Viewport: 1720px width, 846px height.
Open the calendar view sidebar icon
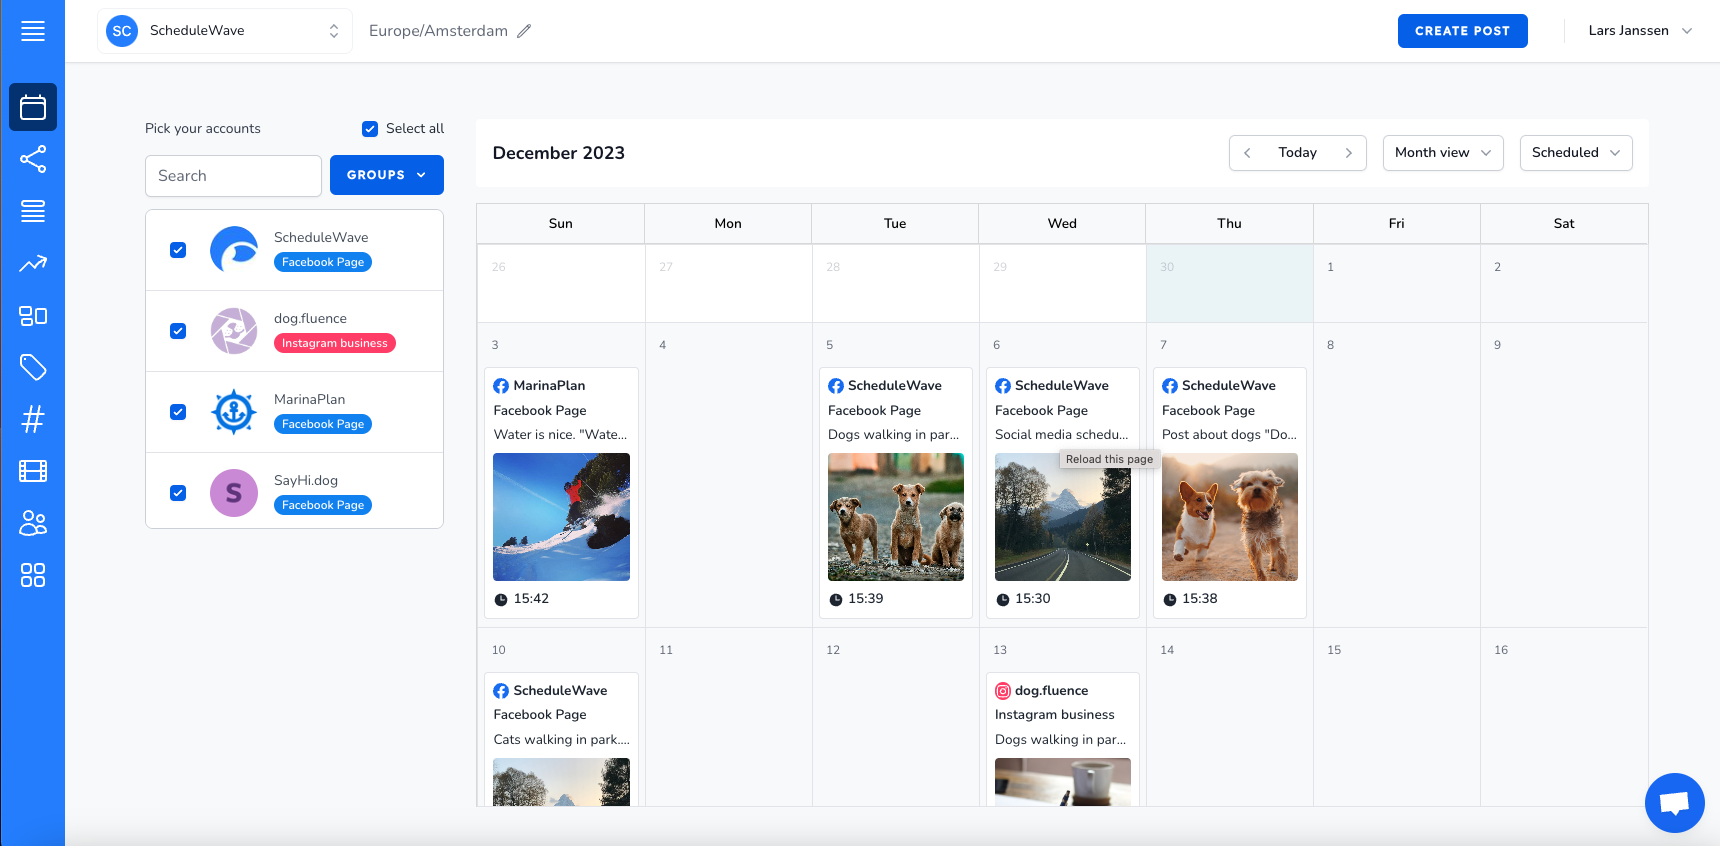(x=33, y=107)
